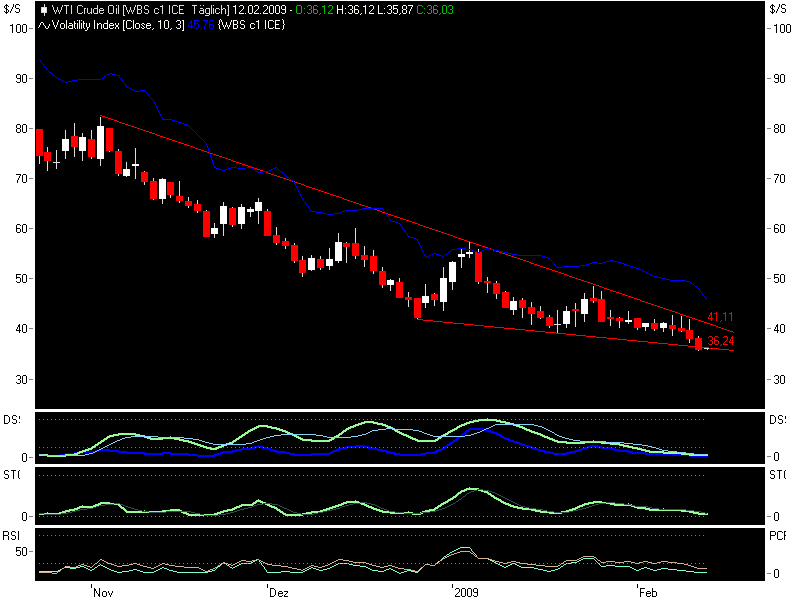Click the 50 tick on left price axis
The height and width of the screenshot is (600, 800).
(x=21, y=279)
